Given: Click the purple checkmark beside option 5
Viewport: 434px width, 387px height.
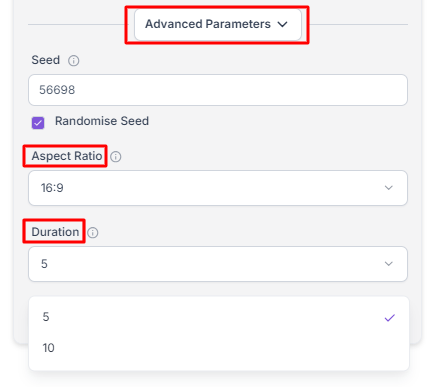Looking at the screenshot, I should click(390, 318).
